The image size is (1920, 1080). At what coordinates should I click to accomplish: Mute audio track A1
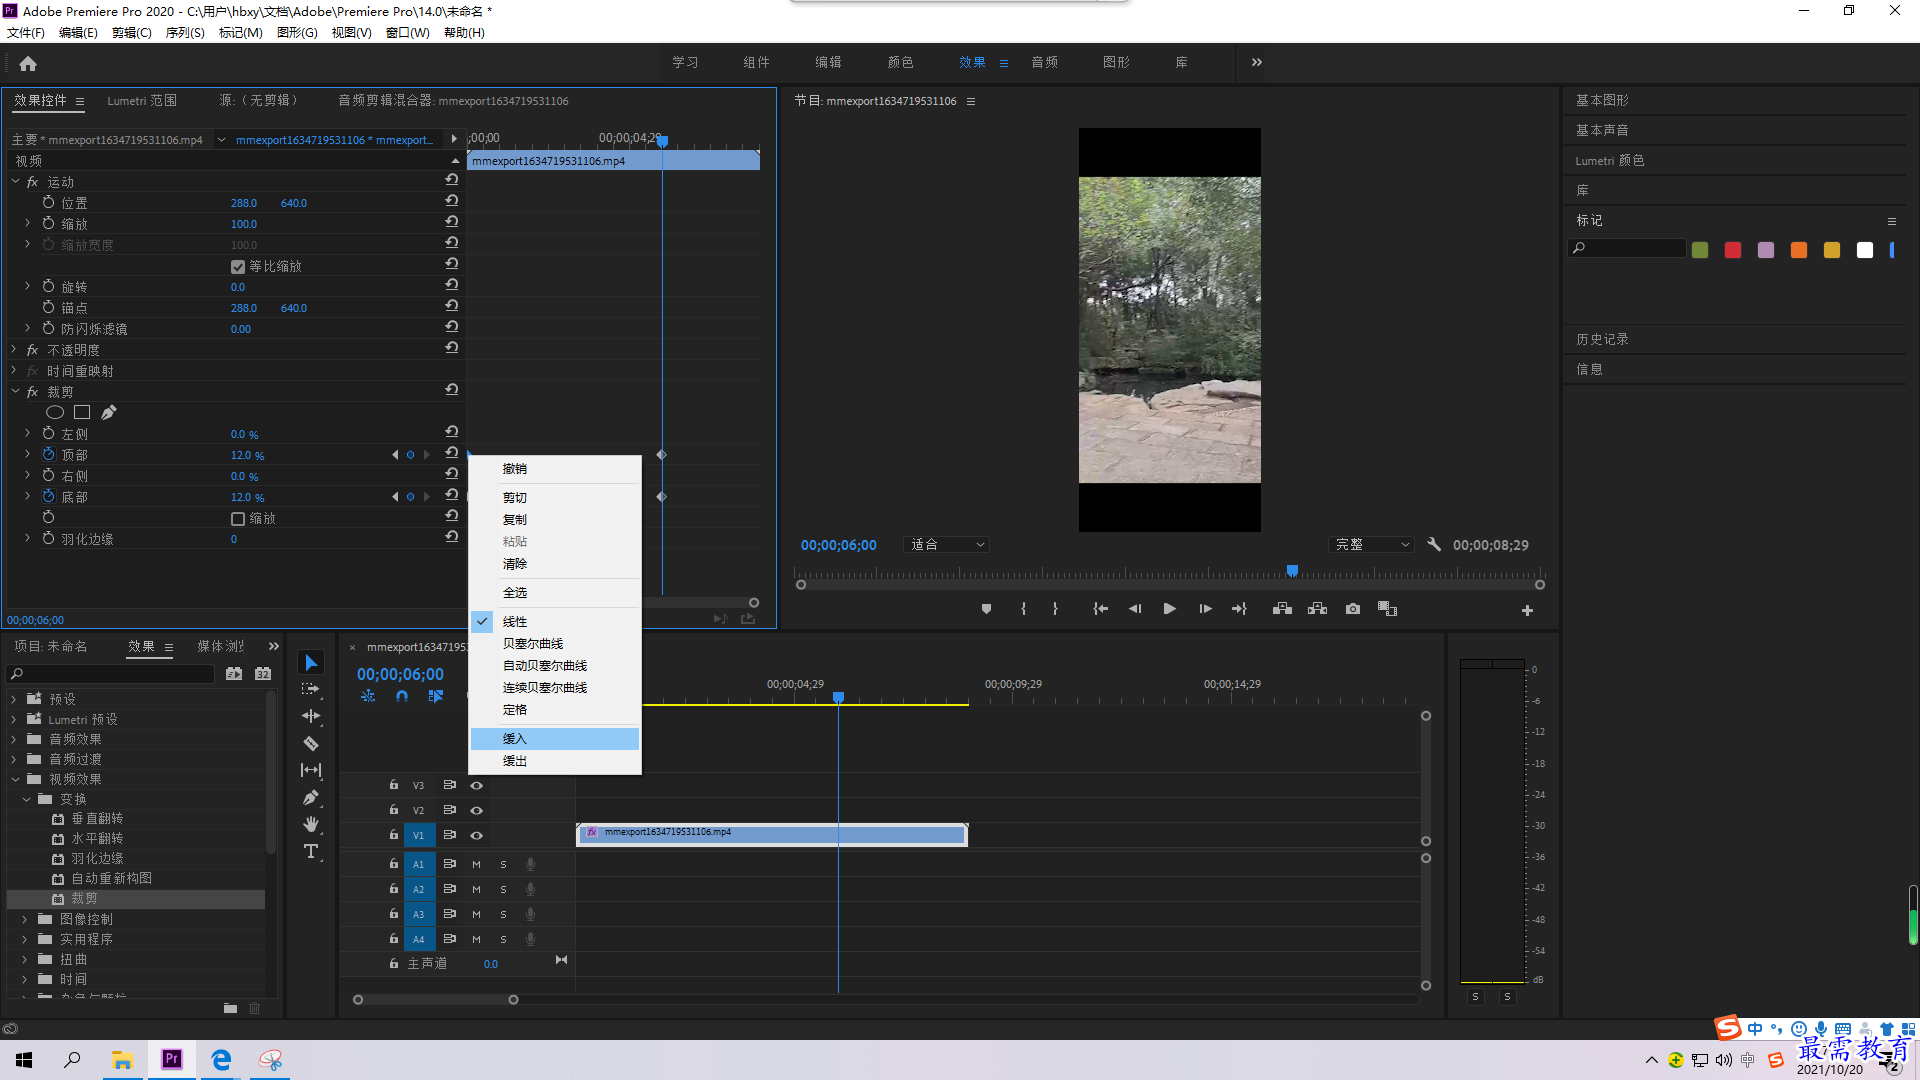pyautogui.click(x=476, y=864)
